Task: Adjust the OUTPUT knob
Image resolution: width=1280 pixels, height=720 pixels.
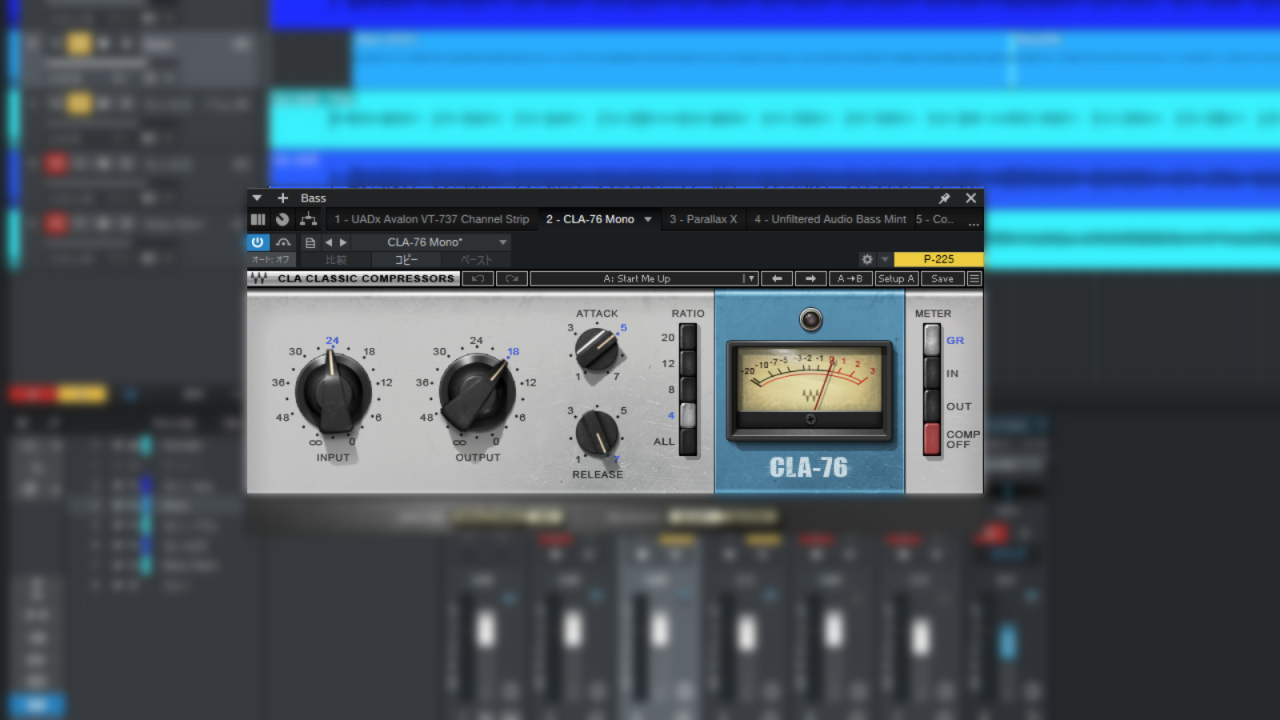Action: (x=478, y=392)
